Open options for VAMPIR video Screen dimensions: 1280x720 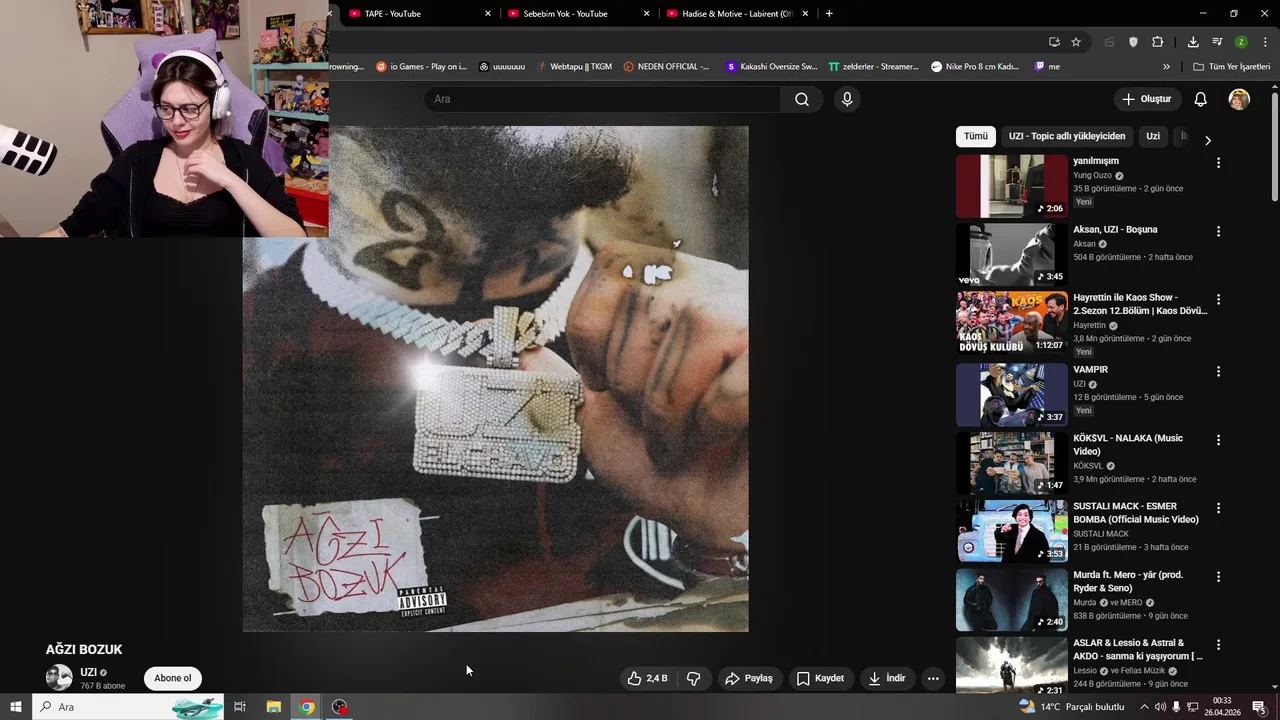coord(1218,371)
